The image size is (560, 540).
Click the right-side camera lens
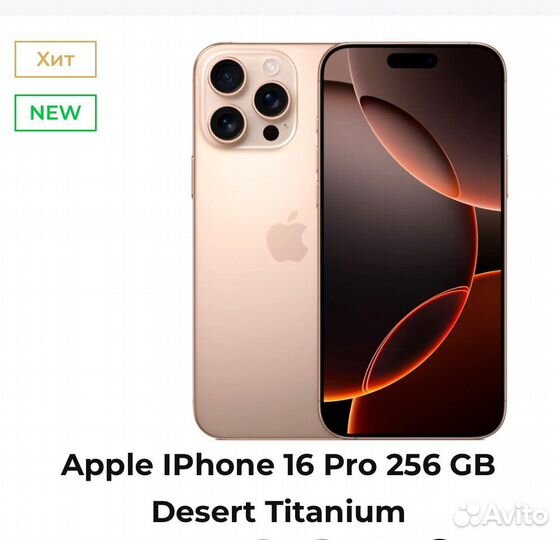[x=271, y=100]
